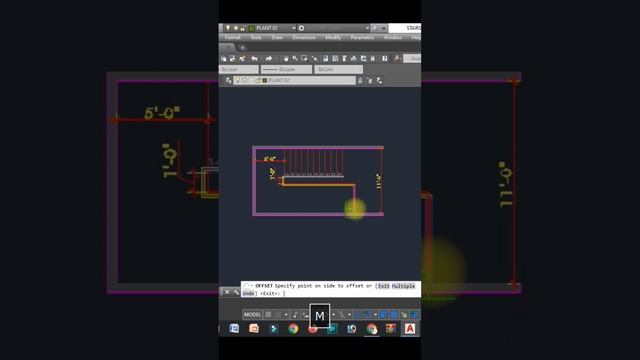Click the 5'-0" dimension text in drawing
Screen dimensions: 640x360
(269, 159)
